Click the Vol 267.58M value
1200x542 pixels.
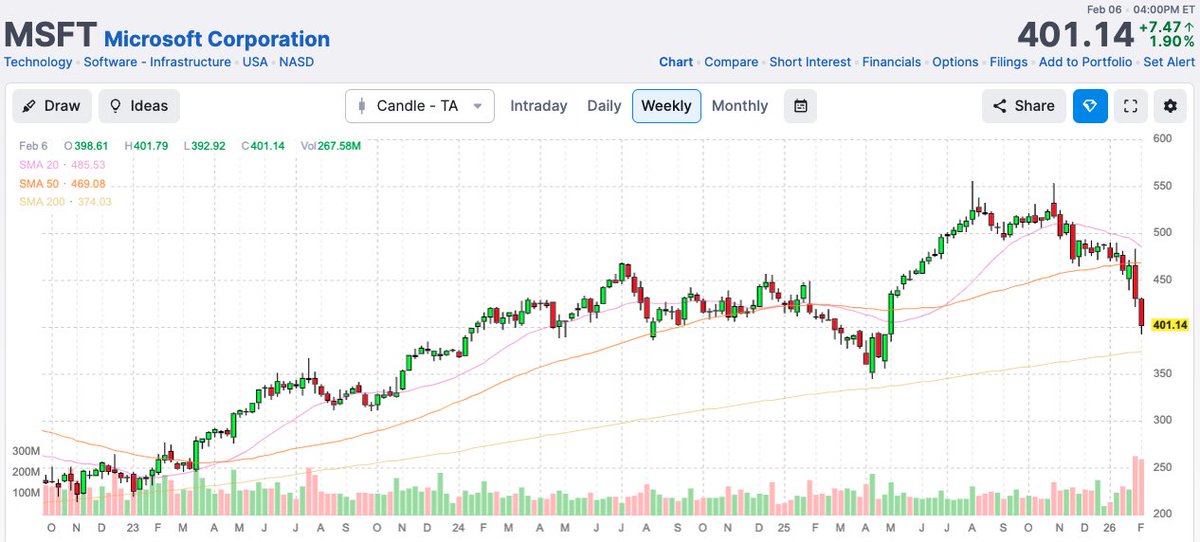click(331, 146)
